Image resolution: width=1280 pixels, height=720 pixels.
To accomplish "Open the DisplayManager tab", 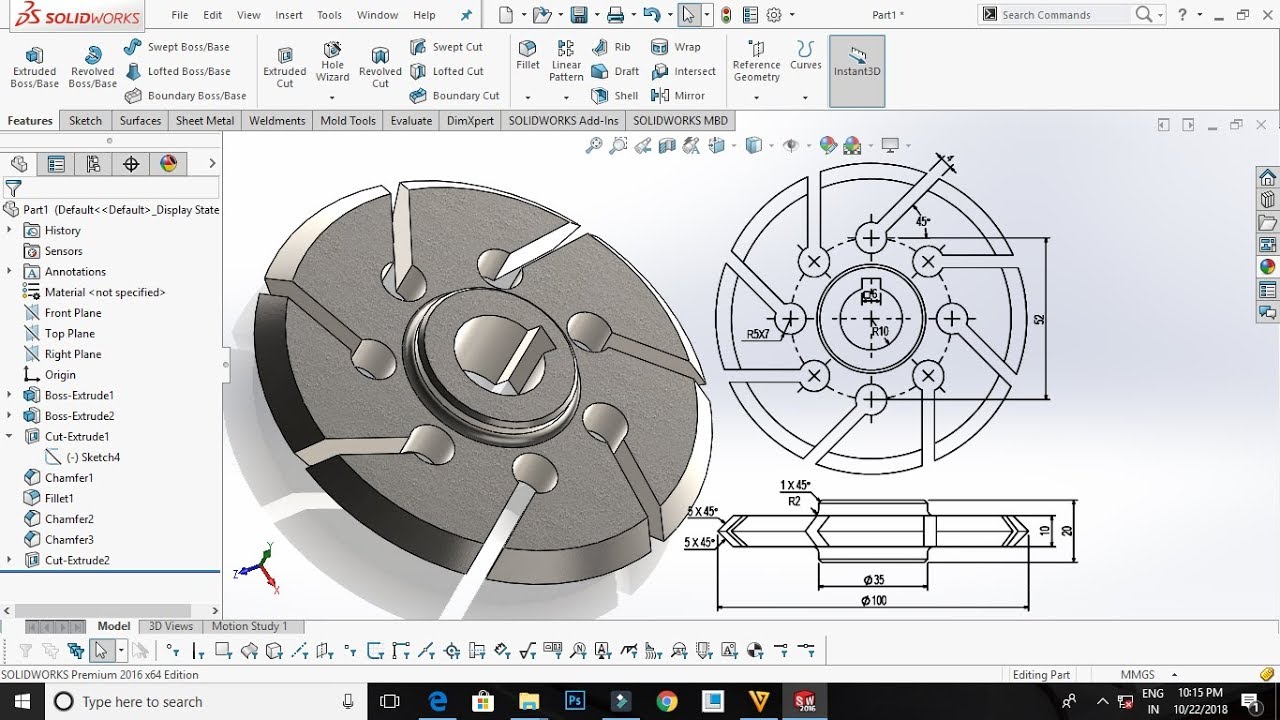I will point(168,164).
